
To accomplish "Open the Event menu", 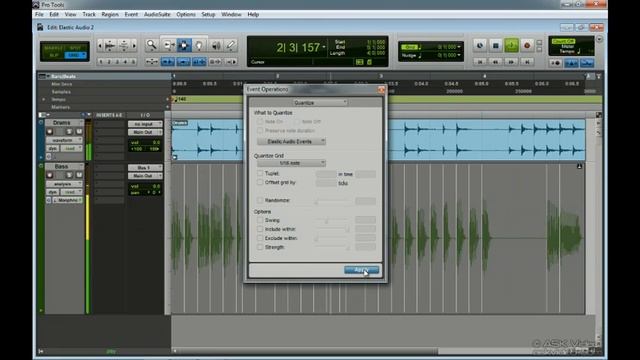I will (x=131, y=14).
